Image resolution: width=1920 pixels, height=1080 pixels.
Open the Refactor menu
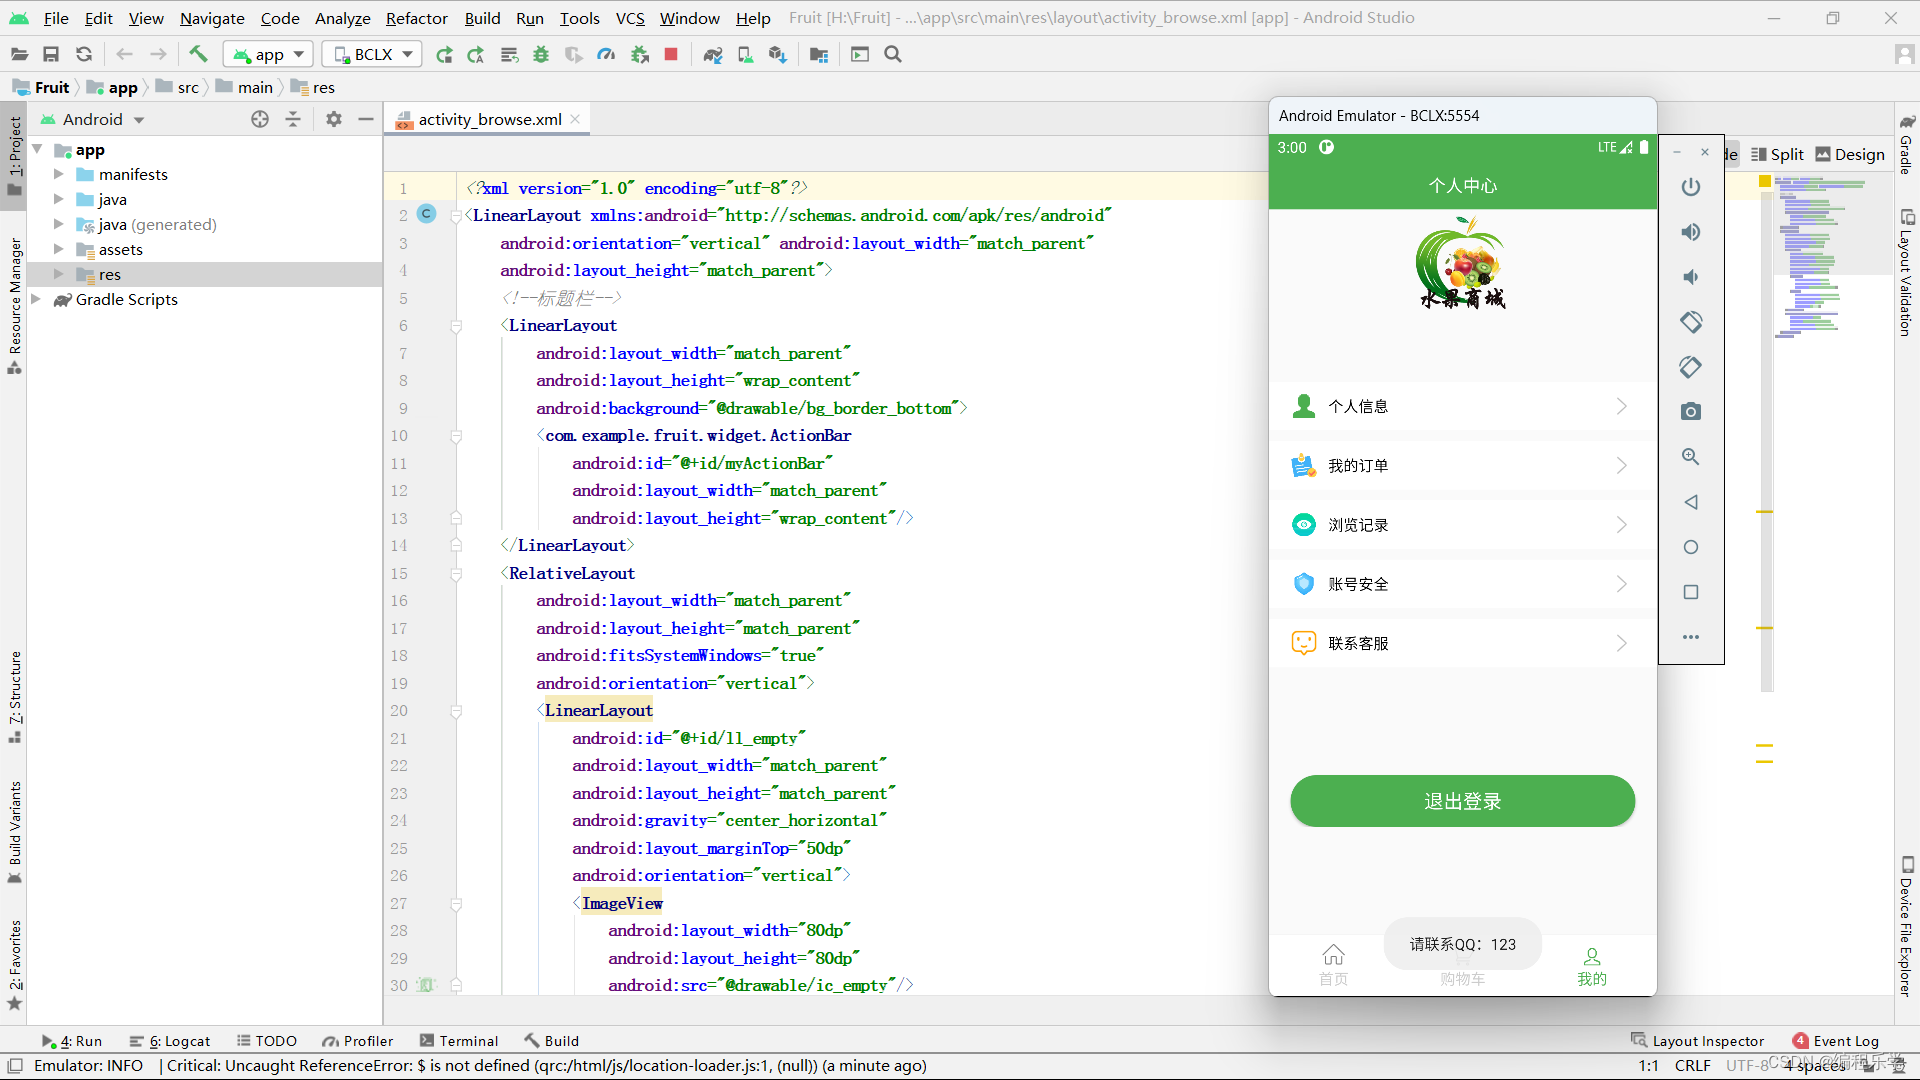(416, 18)
